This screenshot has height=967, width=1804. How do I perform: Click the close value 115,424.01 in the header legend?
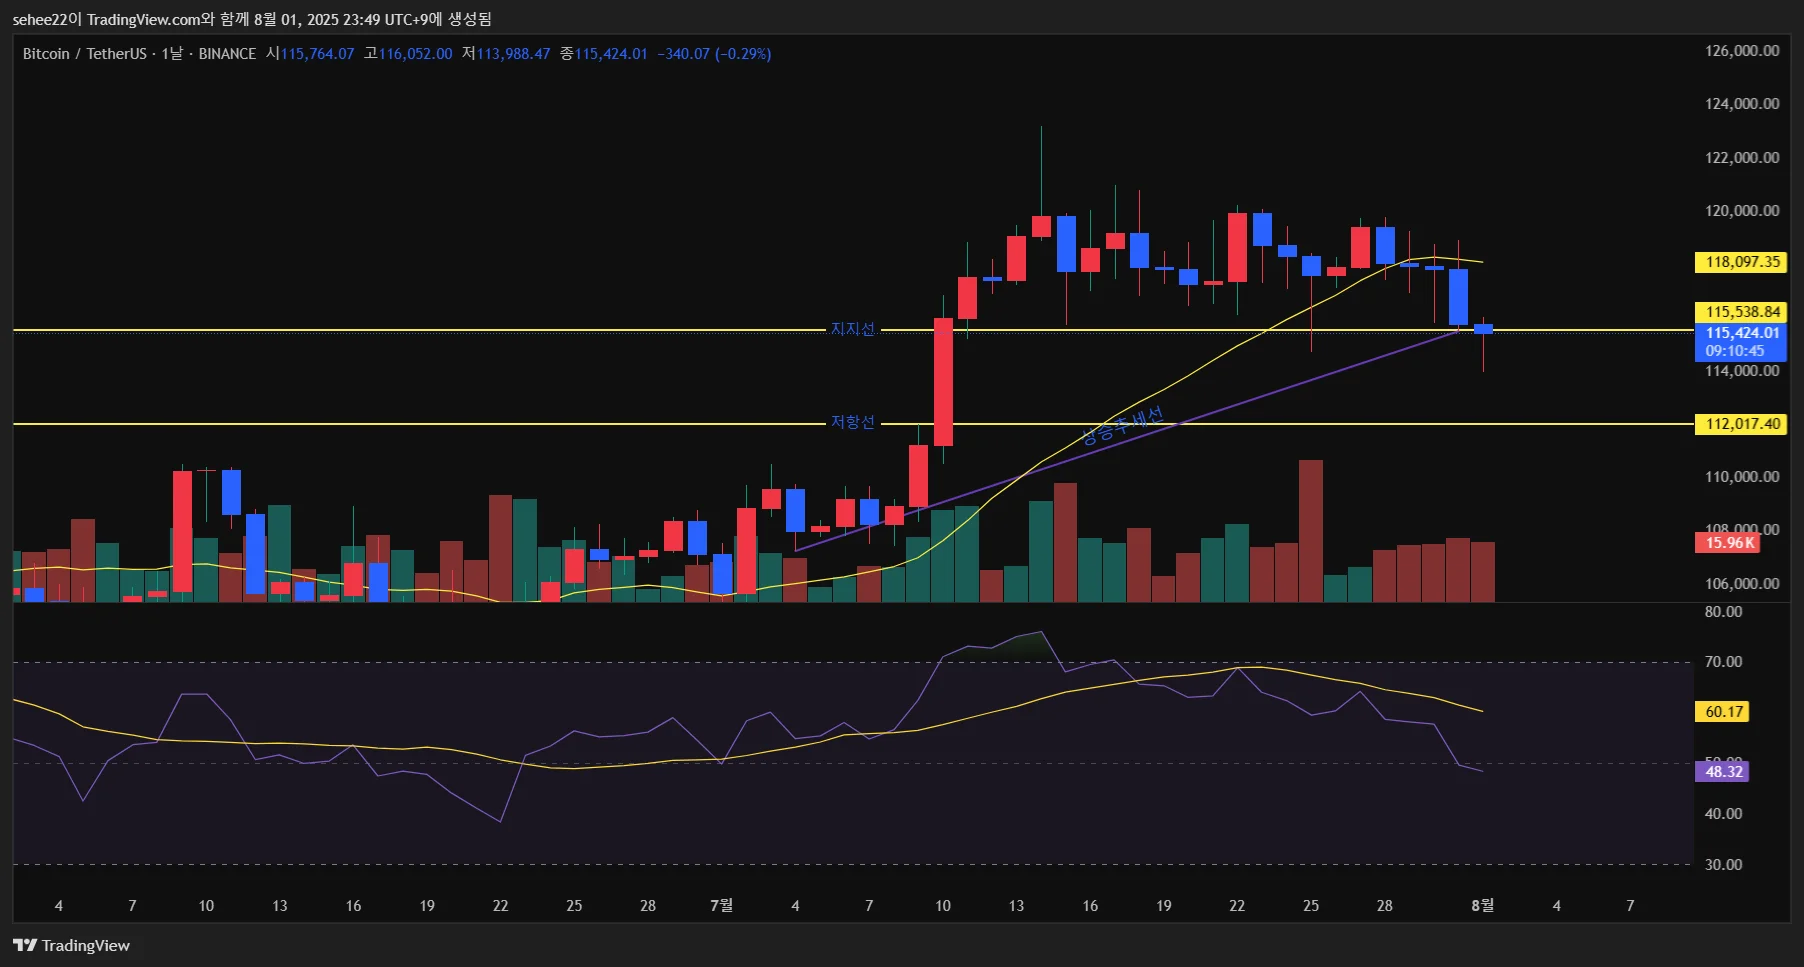pyautogui.click(x=611, y=54)
